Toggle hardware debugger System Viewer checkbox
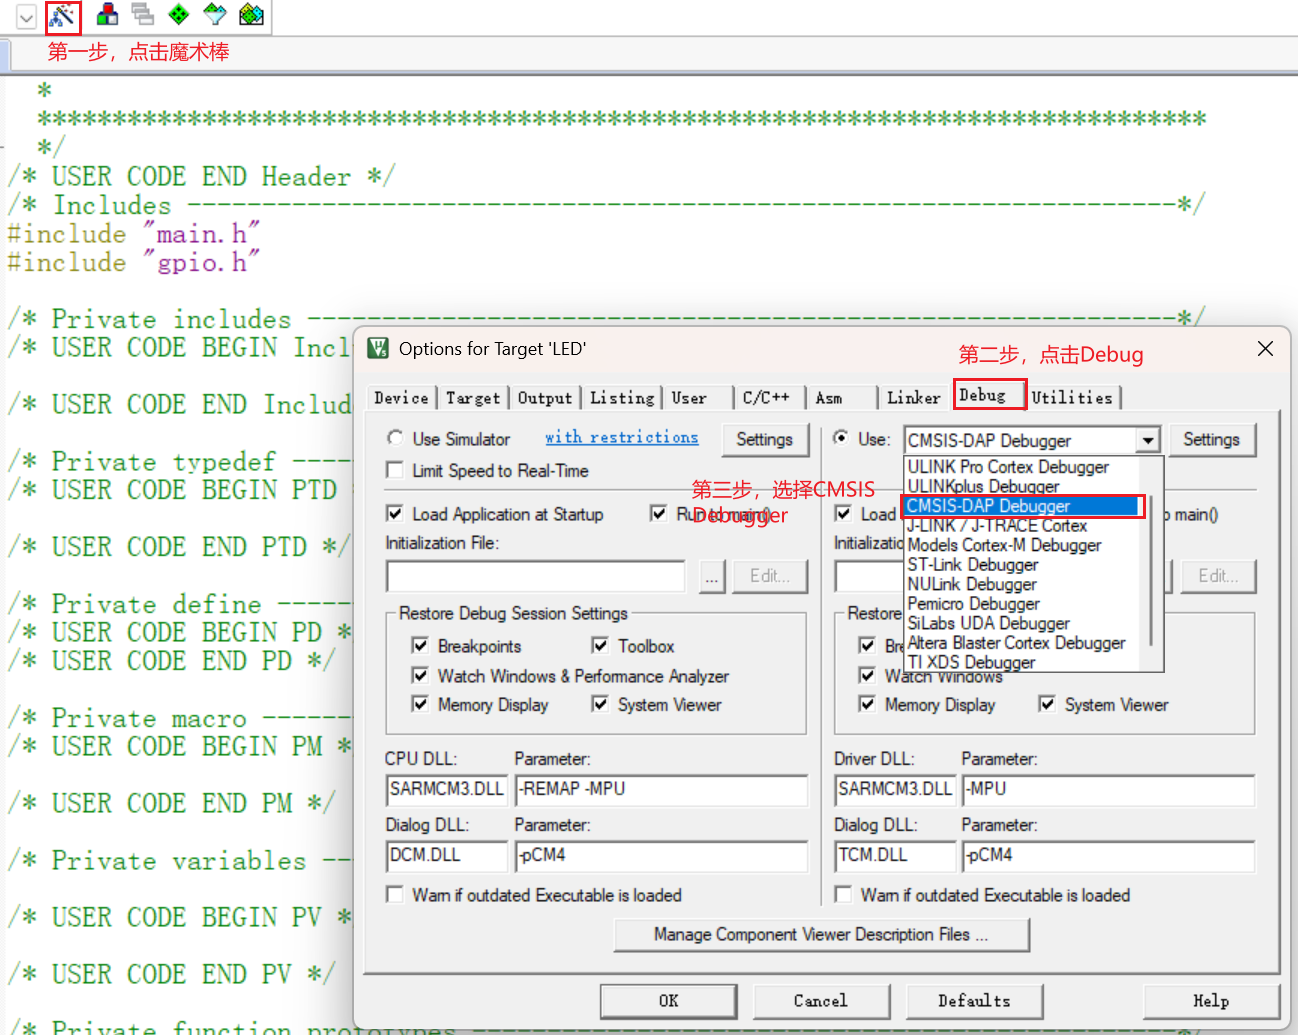Viewport: 1298px width, 1035px height. tap(1047, 704)
